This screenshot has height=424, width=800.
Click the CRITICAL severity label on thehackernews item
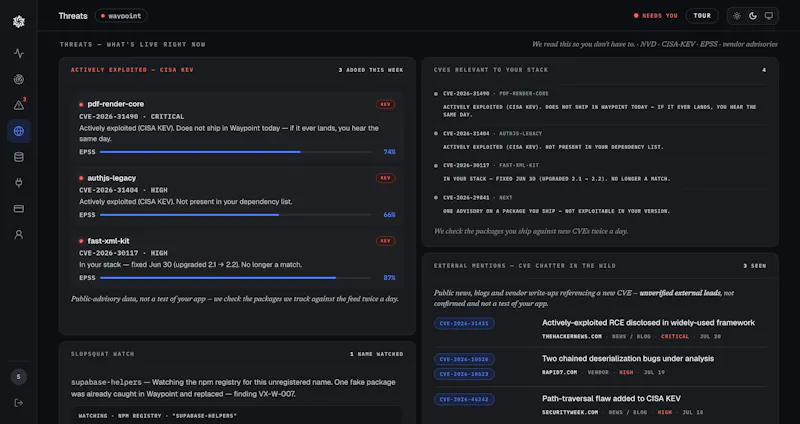(x=675, y=337)
